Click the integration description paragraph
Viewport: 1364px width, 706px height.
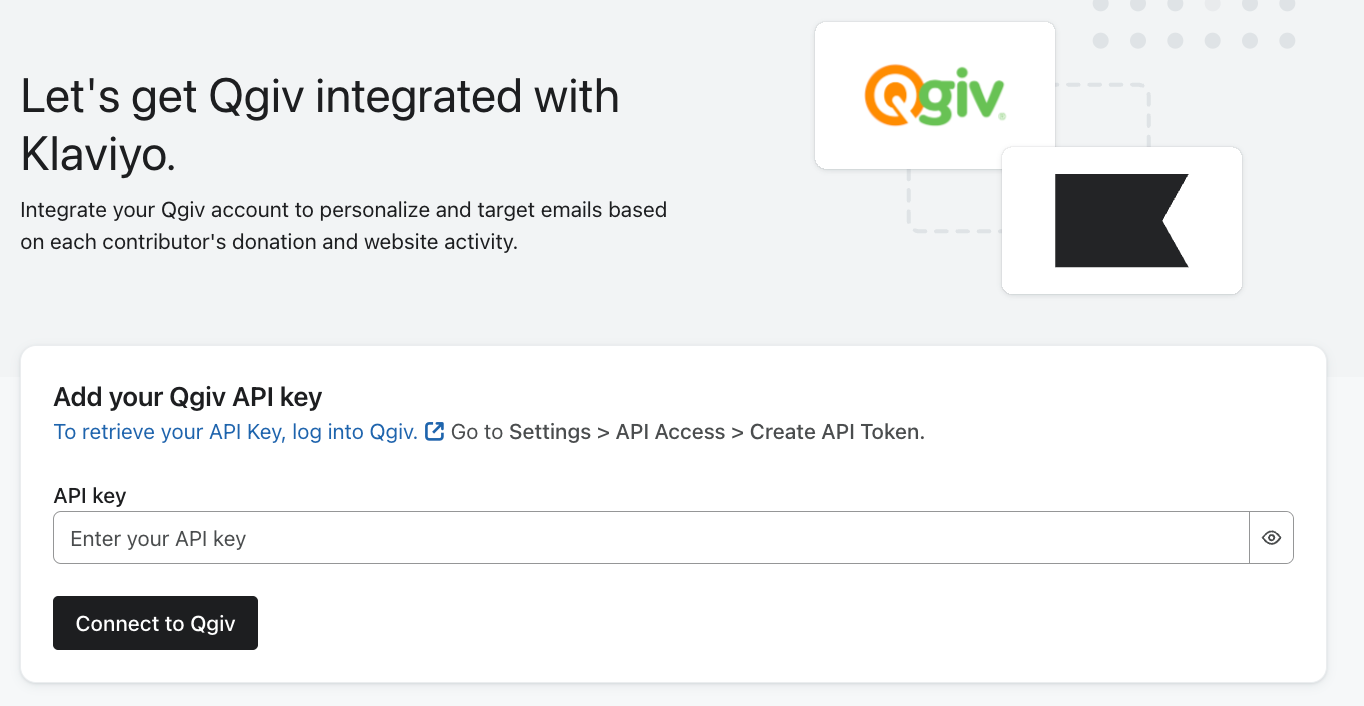tap(343, 226)
